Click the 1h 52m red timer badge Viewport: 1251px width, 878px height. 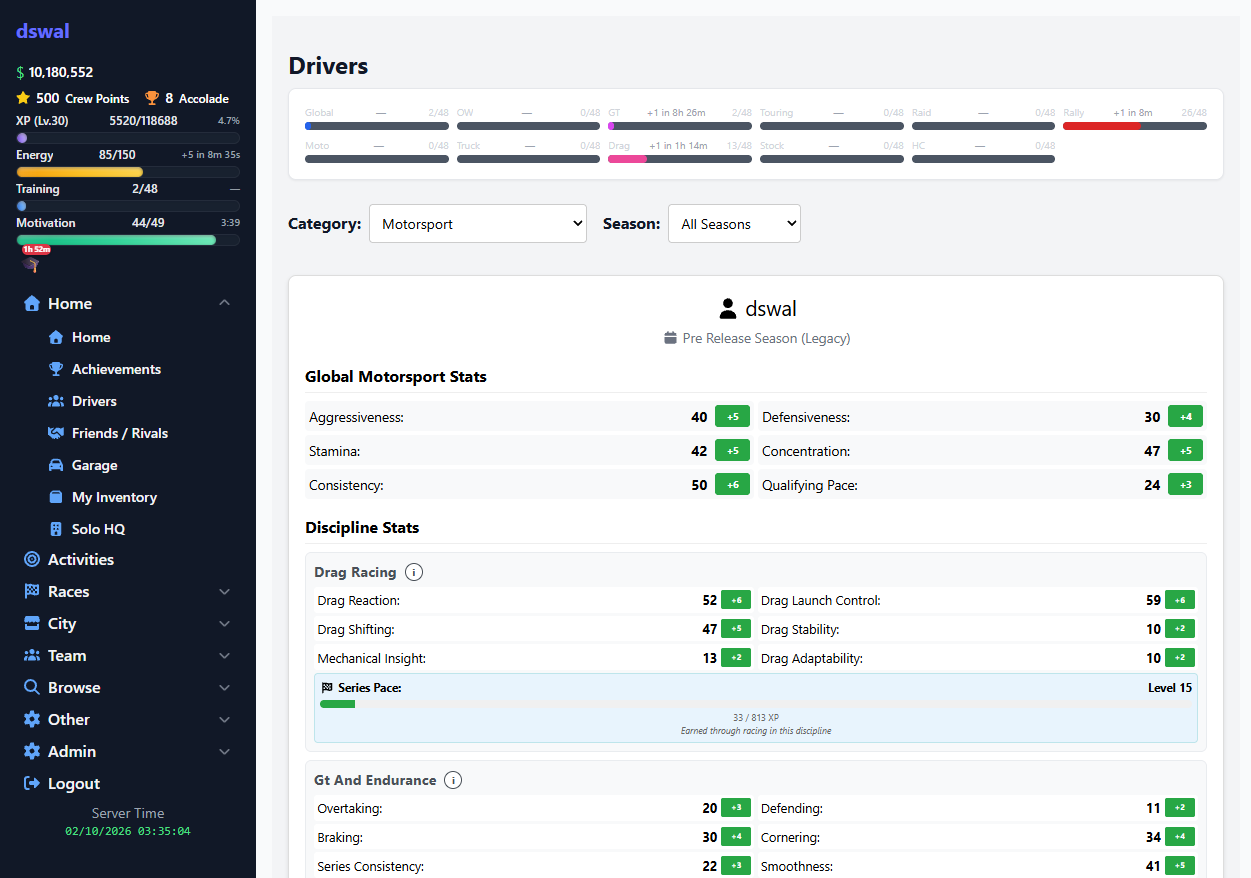(x=37, y=249)
